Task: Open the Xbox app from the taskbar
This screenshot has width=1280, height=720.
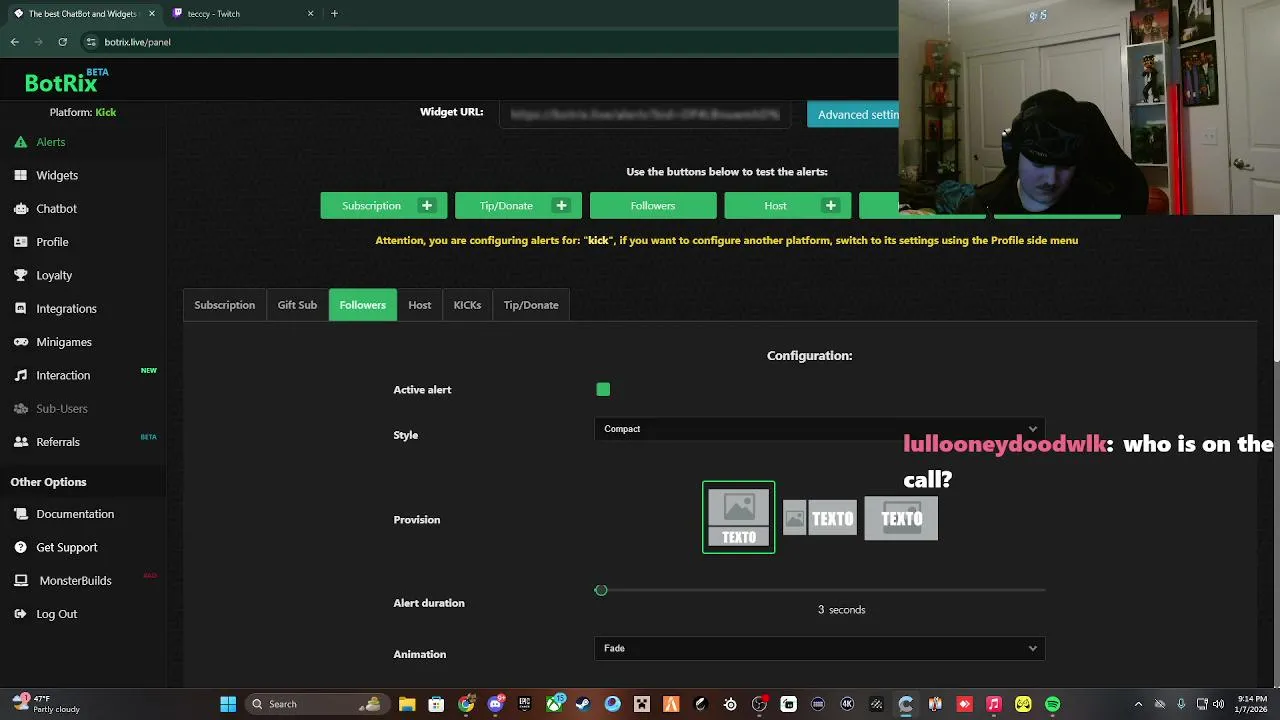Action: coord(554,704)
